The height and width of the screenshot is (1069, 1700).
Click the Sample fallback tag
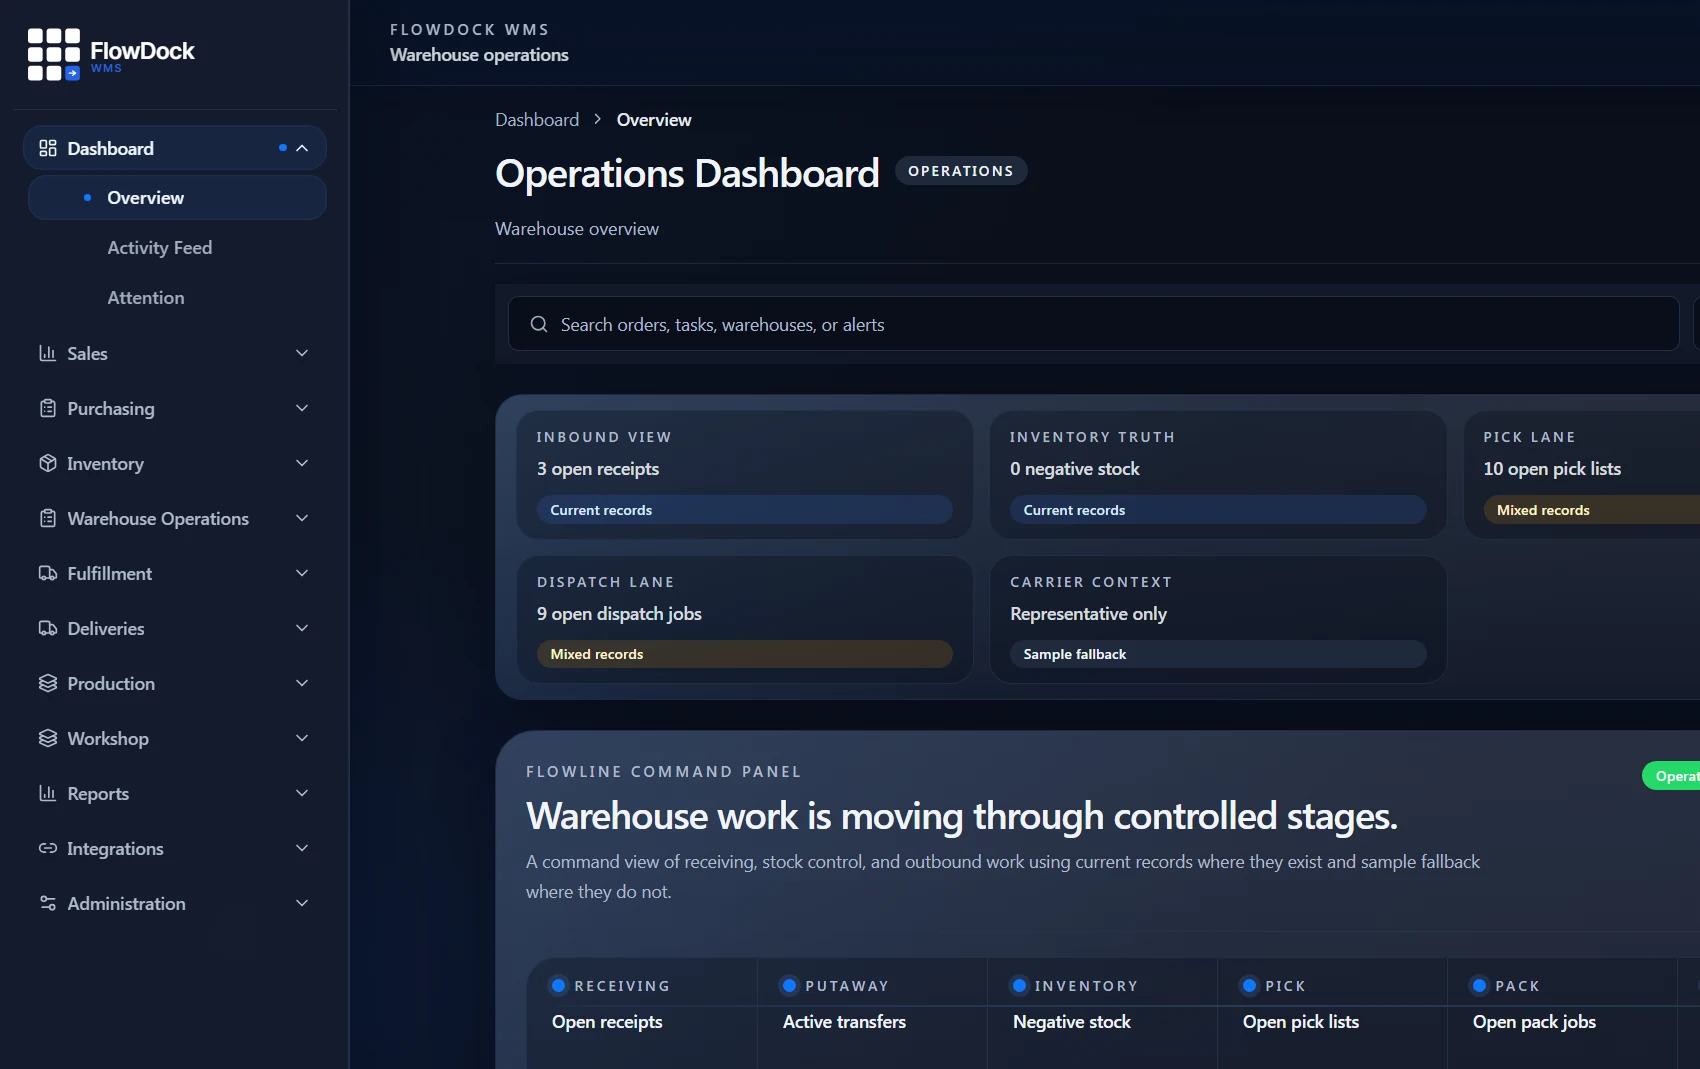pyautogui.click(x=1218, y=654)
